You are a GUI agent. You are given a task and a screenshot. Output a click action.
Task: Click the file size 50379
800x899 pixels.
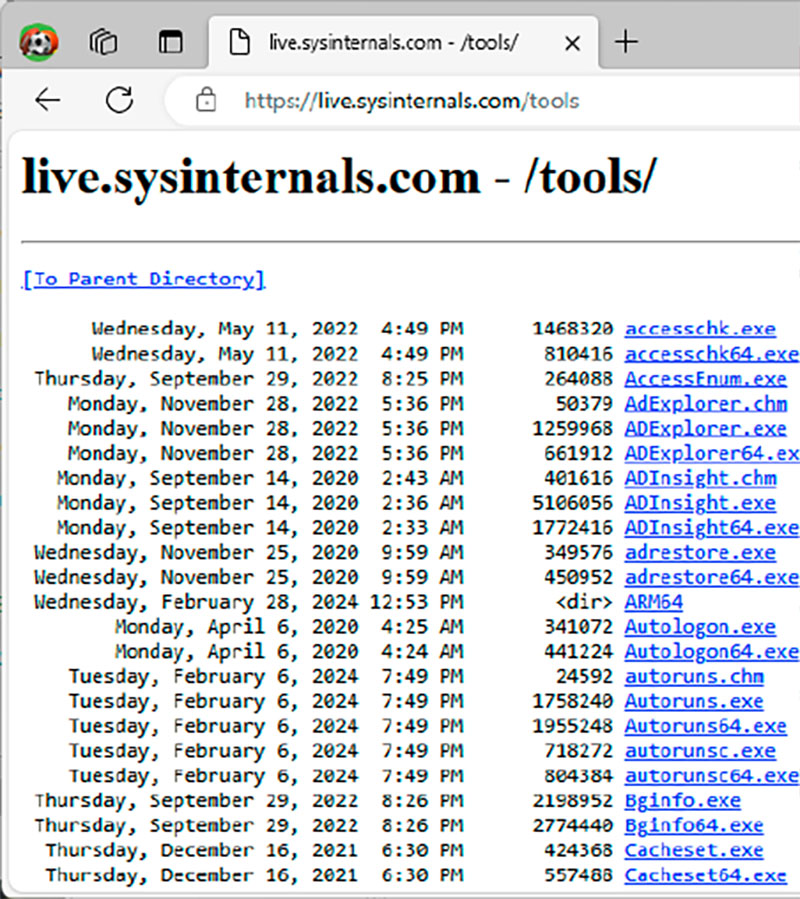tap(584, 404)
